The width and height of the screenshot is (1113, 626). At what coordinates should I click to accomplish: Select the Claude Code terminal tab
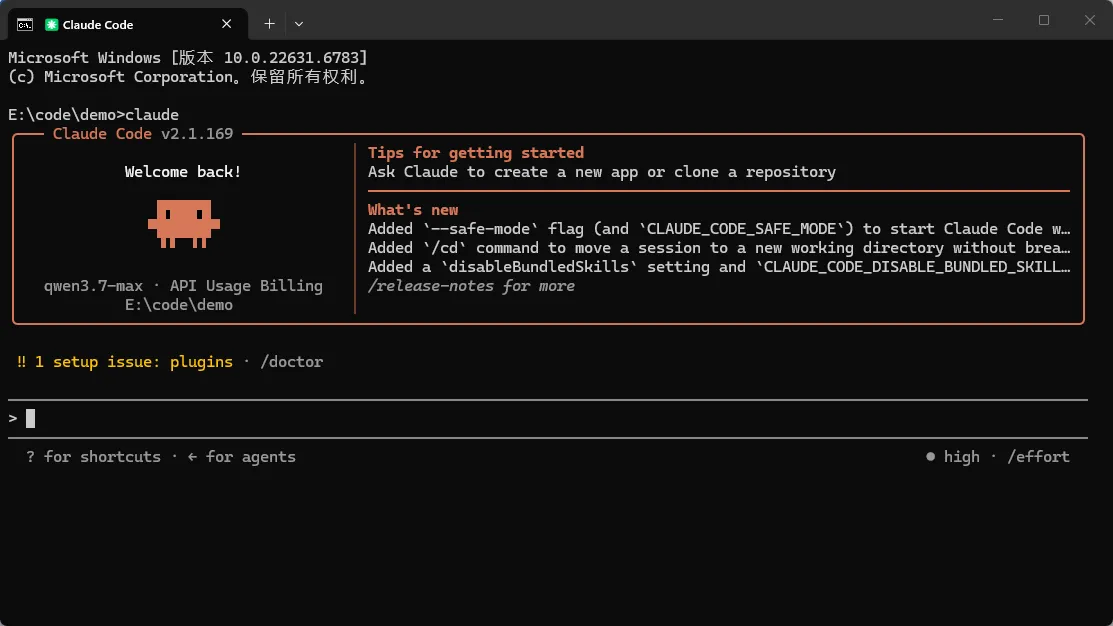(x=128, y=24)
